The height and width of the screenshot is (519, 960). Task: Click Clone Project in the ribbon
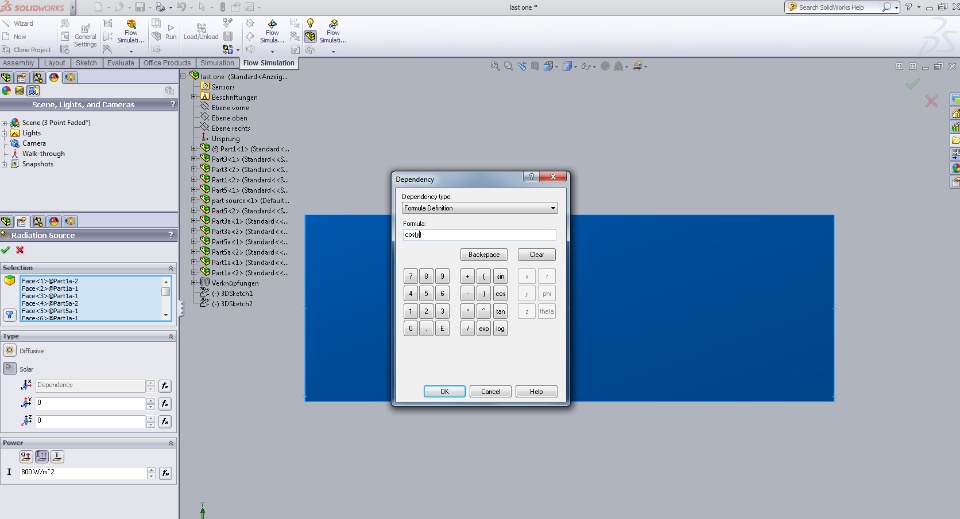point(26,50)
